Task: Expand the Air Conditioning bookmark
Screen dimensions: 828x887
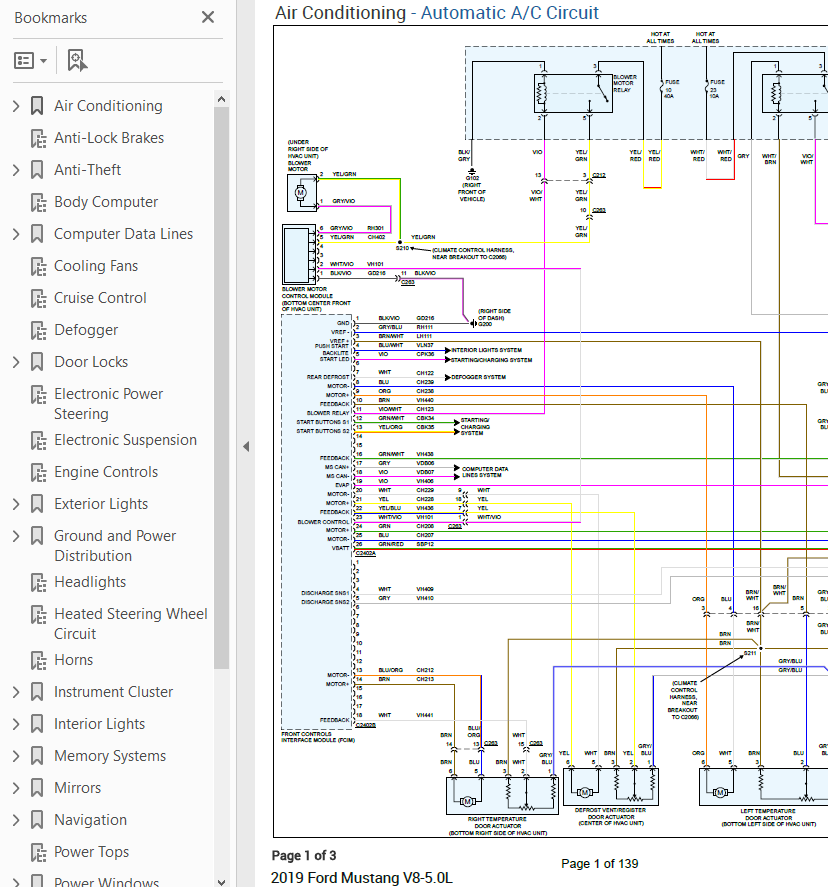Action: (x=15, y=106)
